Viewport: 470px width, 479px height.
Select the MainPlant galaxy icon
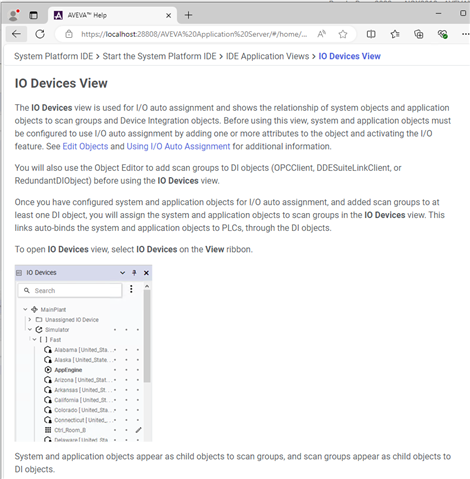(x=34, y=309)
